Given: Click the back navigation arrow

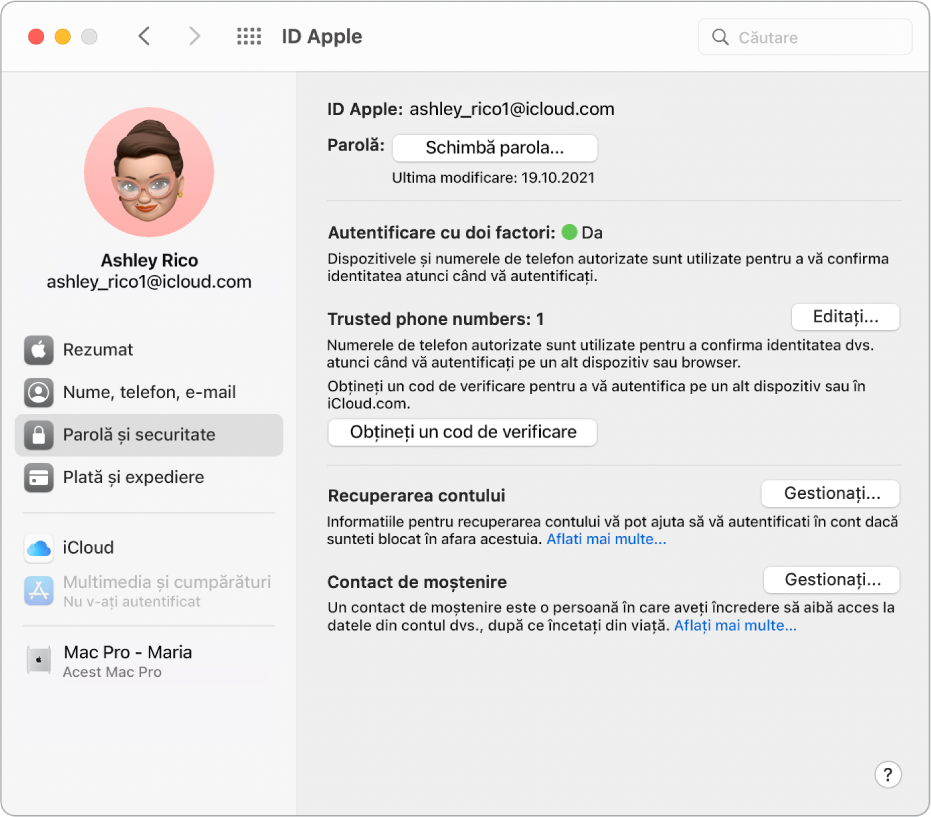Looking at the screenshot, I should pyautogui.click(x=144, y=36).
